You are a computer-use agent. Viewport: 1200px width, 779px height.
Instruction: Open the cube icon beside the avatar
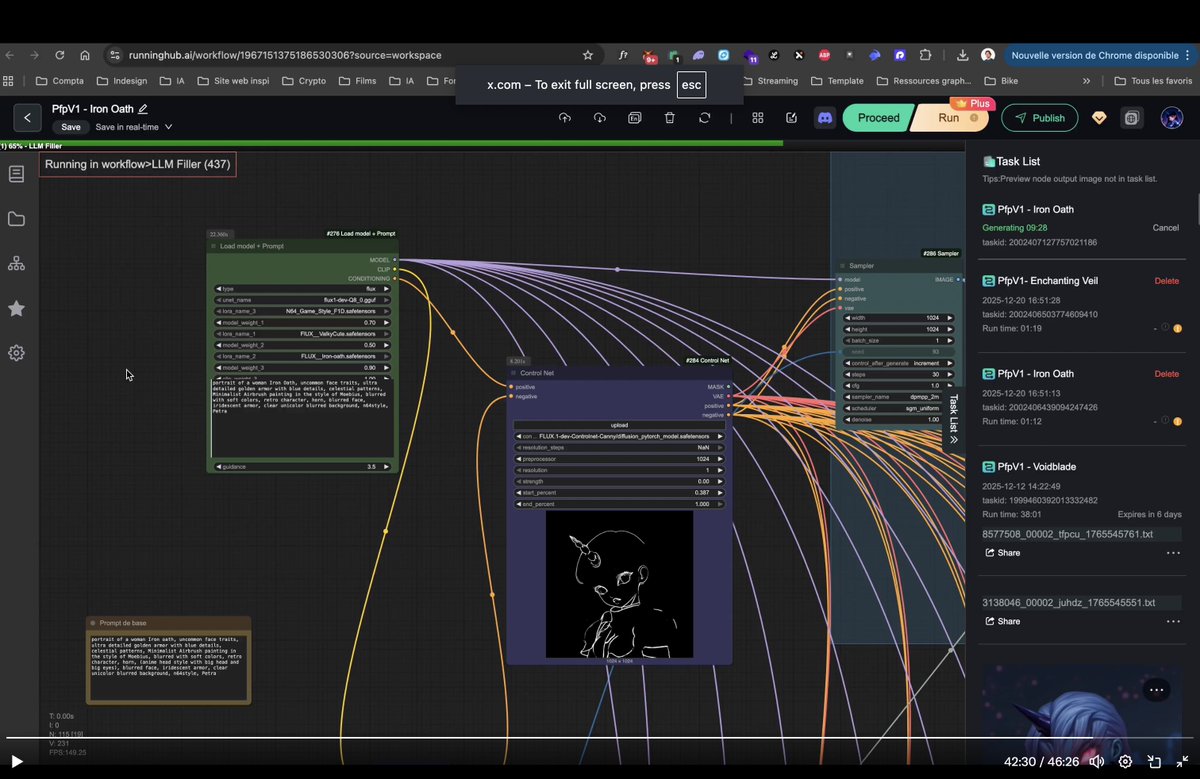1132,118
